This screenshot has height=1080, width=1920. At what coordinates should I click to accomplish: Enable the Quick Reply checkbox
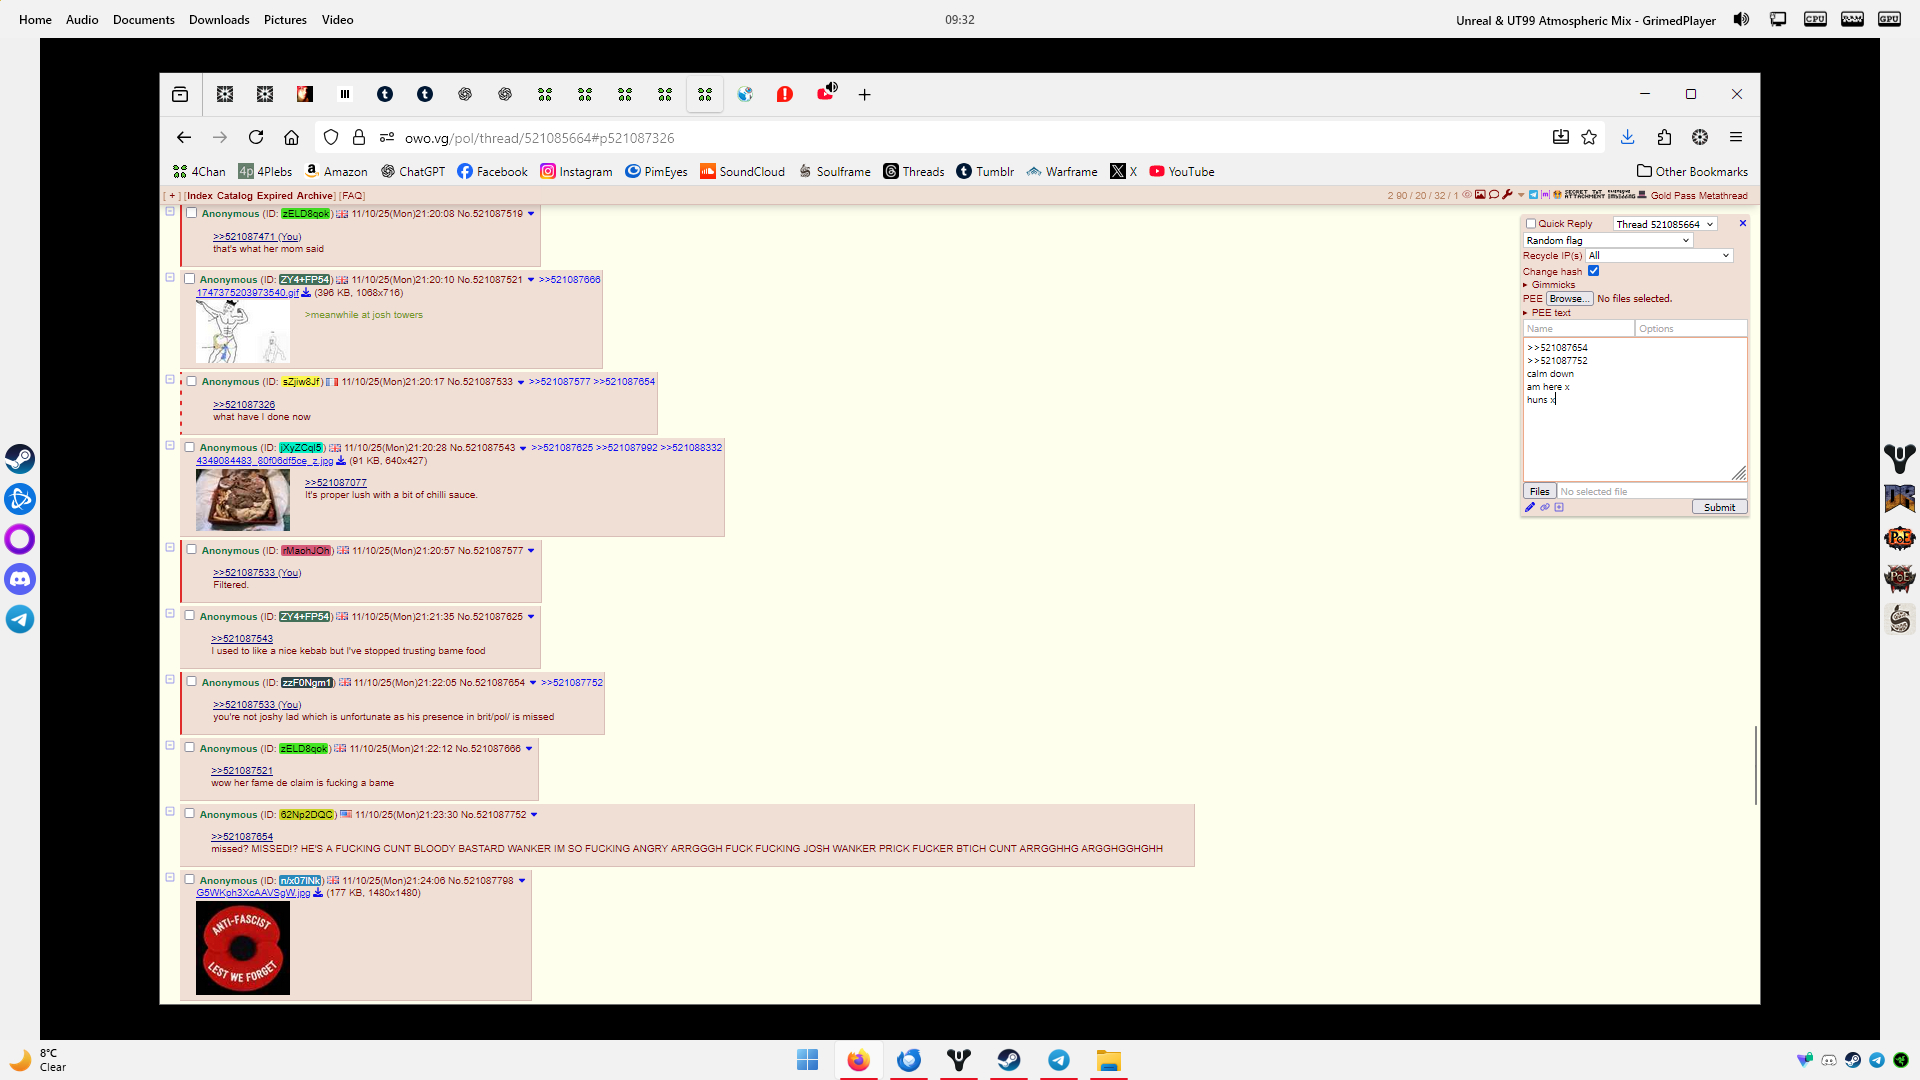[1531, 224]
